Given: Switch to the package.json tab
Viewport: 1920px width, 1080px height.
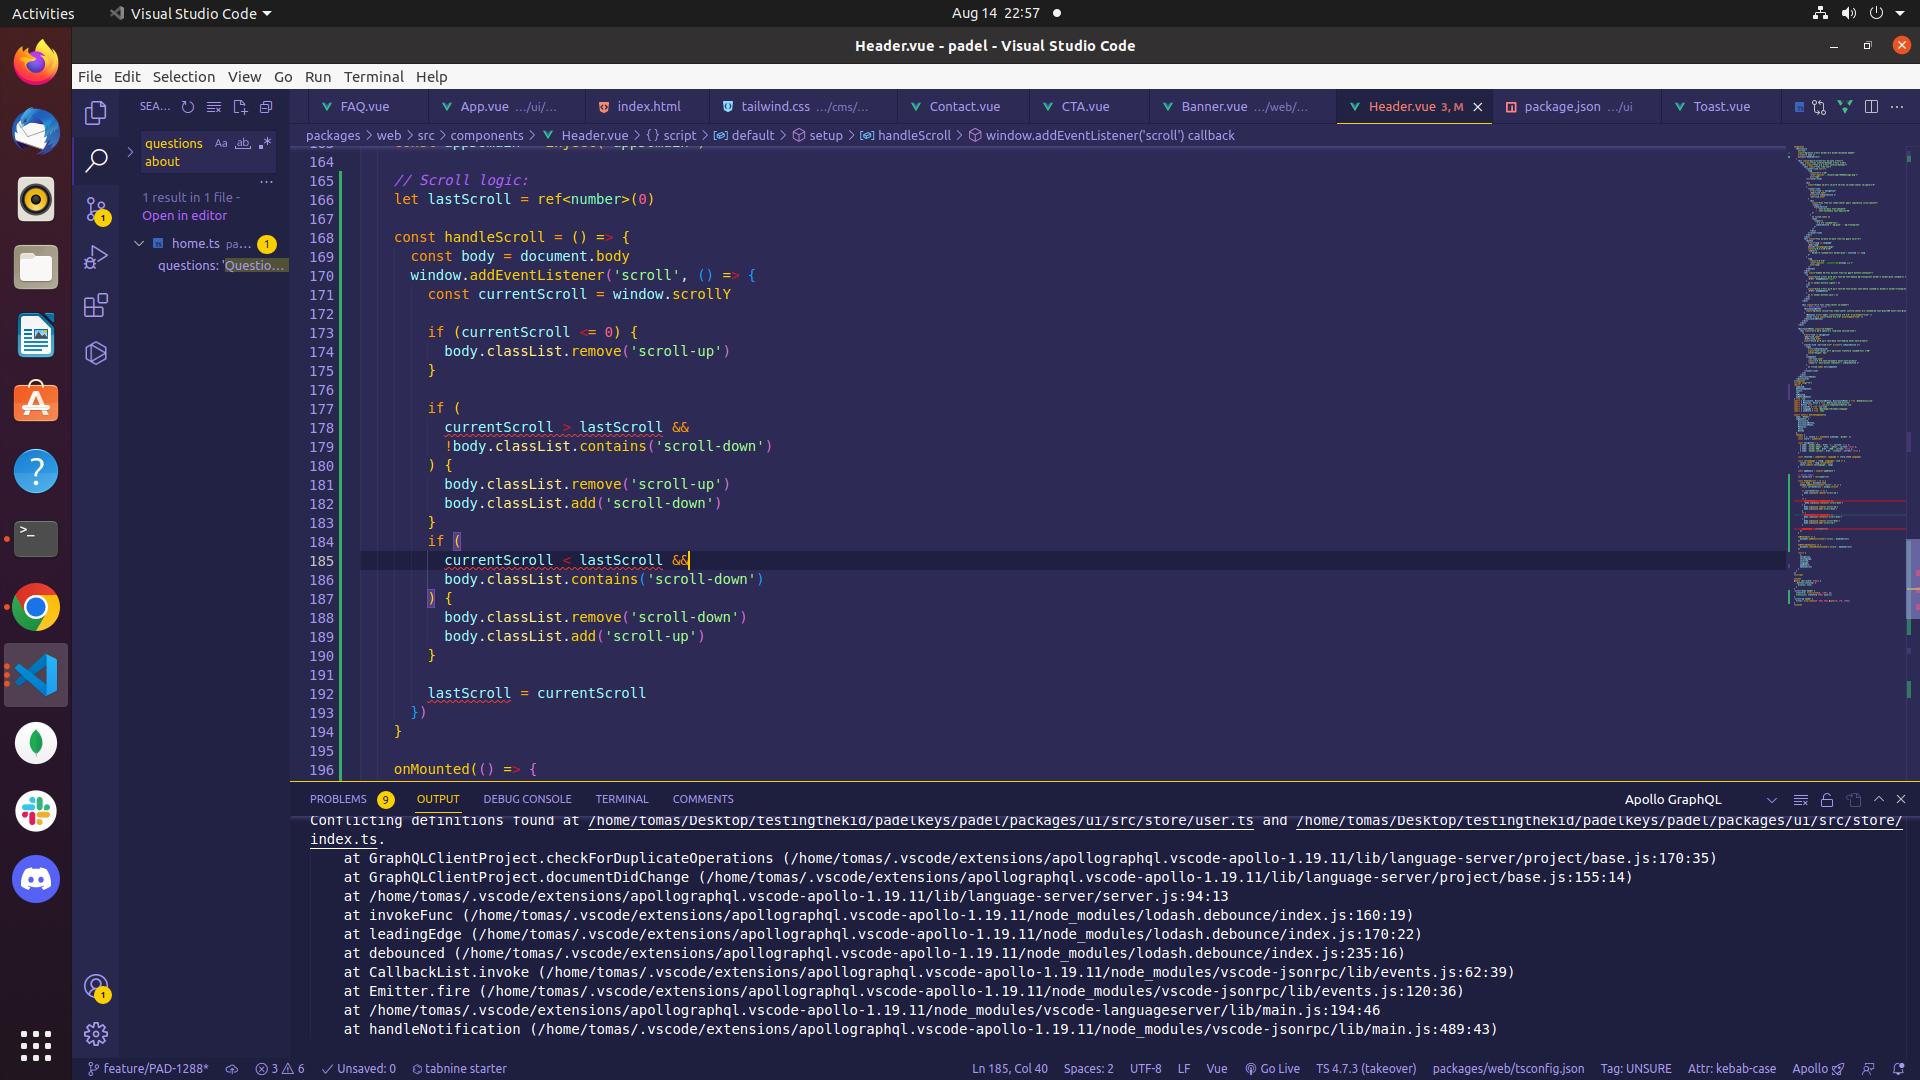Looking at the screenshot, I should [x=1577, y=107].
